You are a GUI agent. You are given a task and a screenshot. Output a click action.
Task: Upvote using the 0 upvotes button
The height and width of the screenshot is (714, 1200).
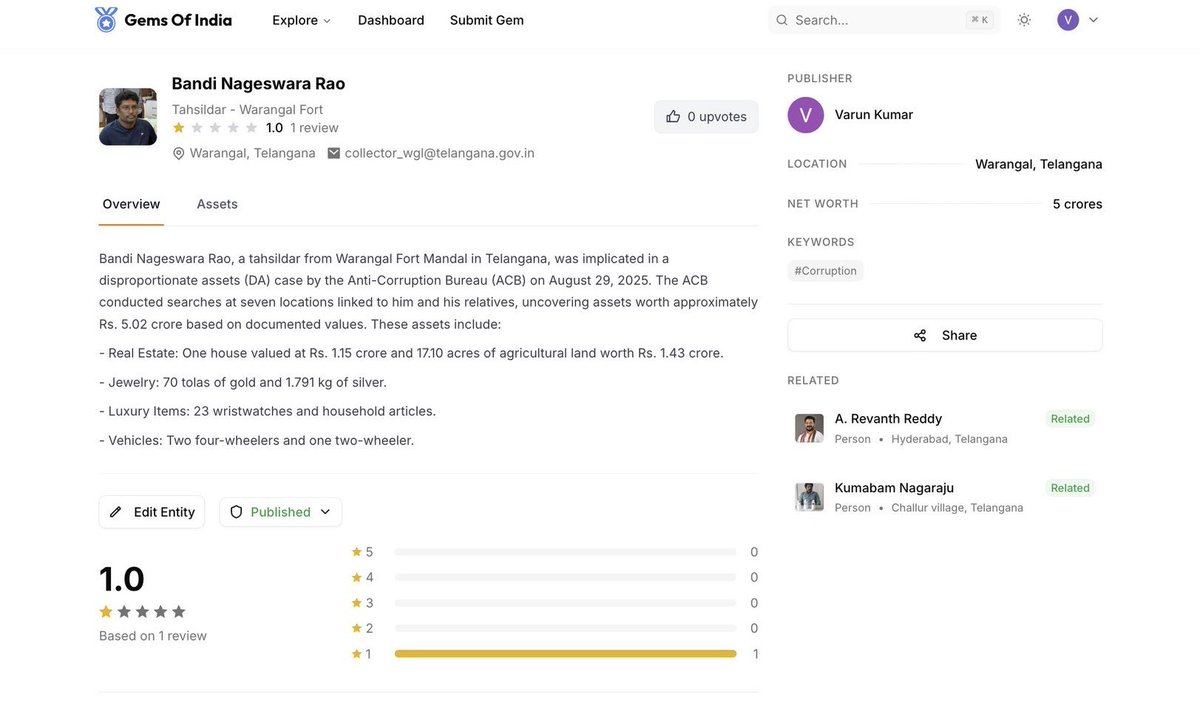point(706,117)
